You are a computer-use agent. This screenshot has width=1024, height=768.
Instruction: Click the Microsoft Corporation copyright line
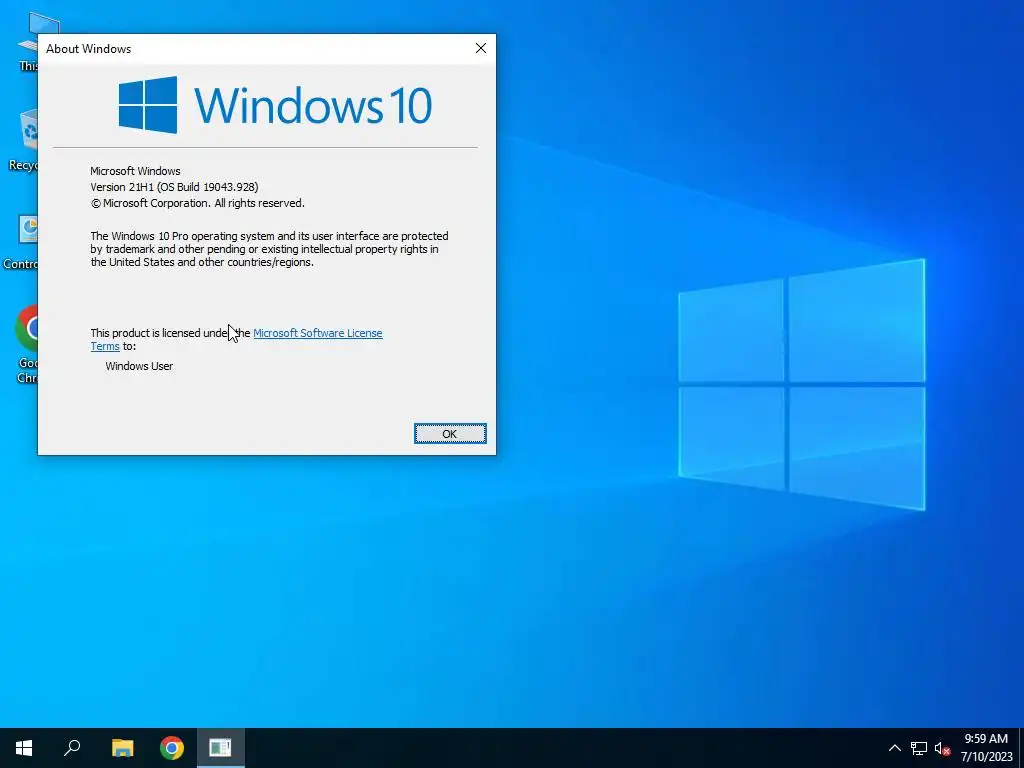tap(197, 203)
